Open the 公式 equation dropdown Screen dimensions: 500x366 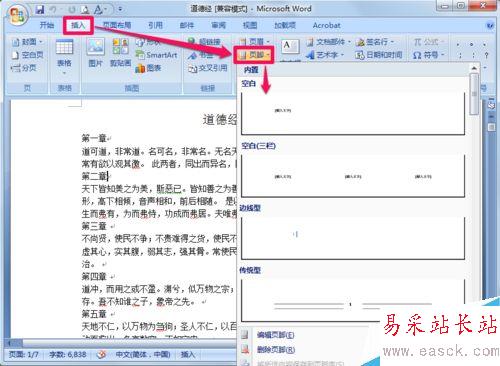[428, 42]
